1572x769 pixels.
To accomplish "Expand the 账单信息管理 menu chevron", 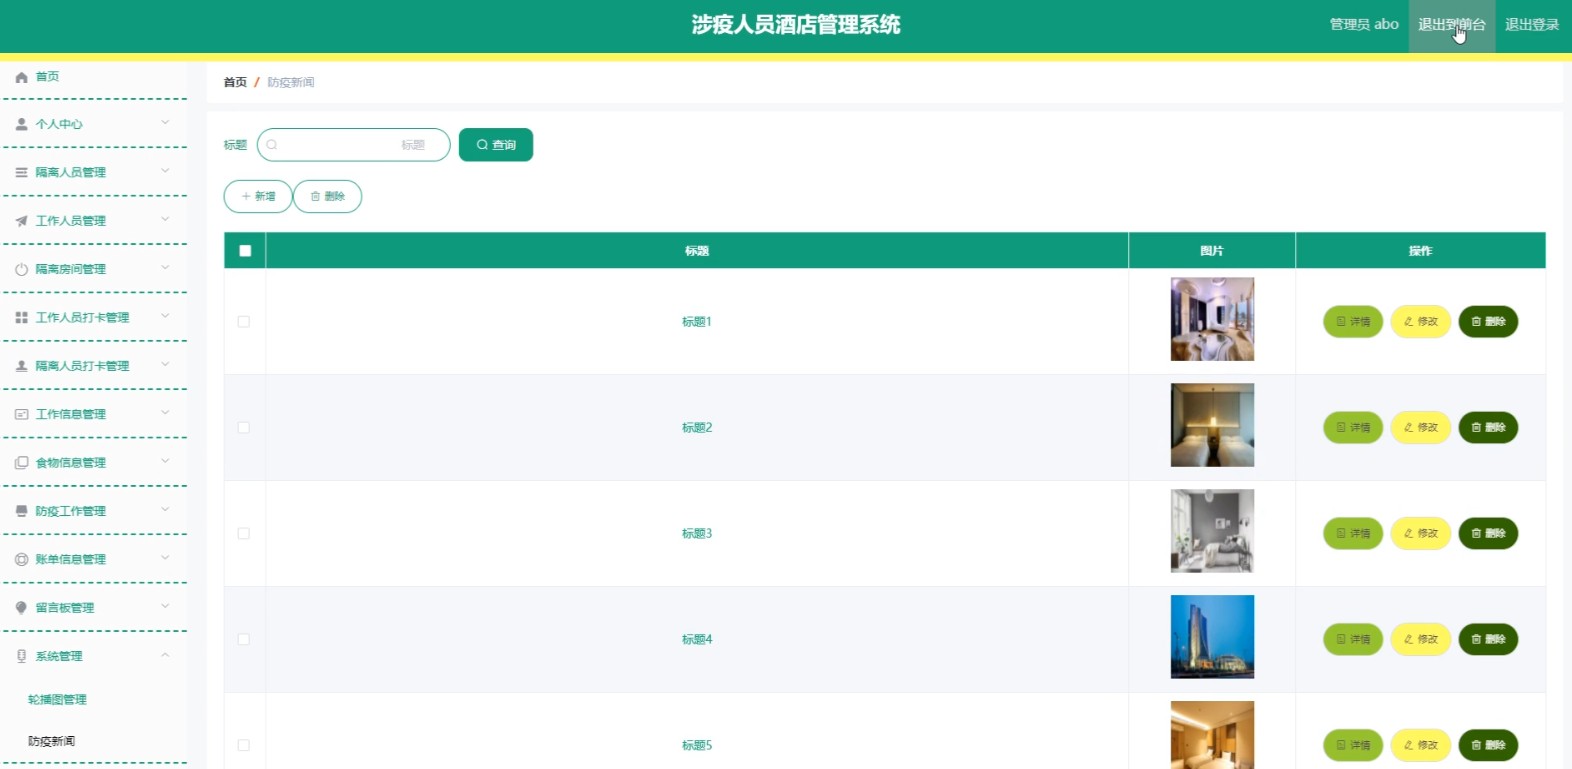I will pos(165,558).
